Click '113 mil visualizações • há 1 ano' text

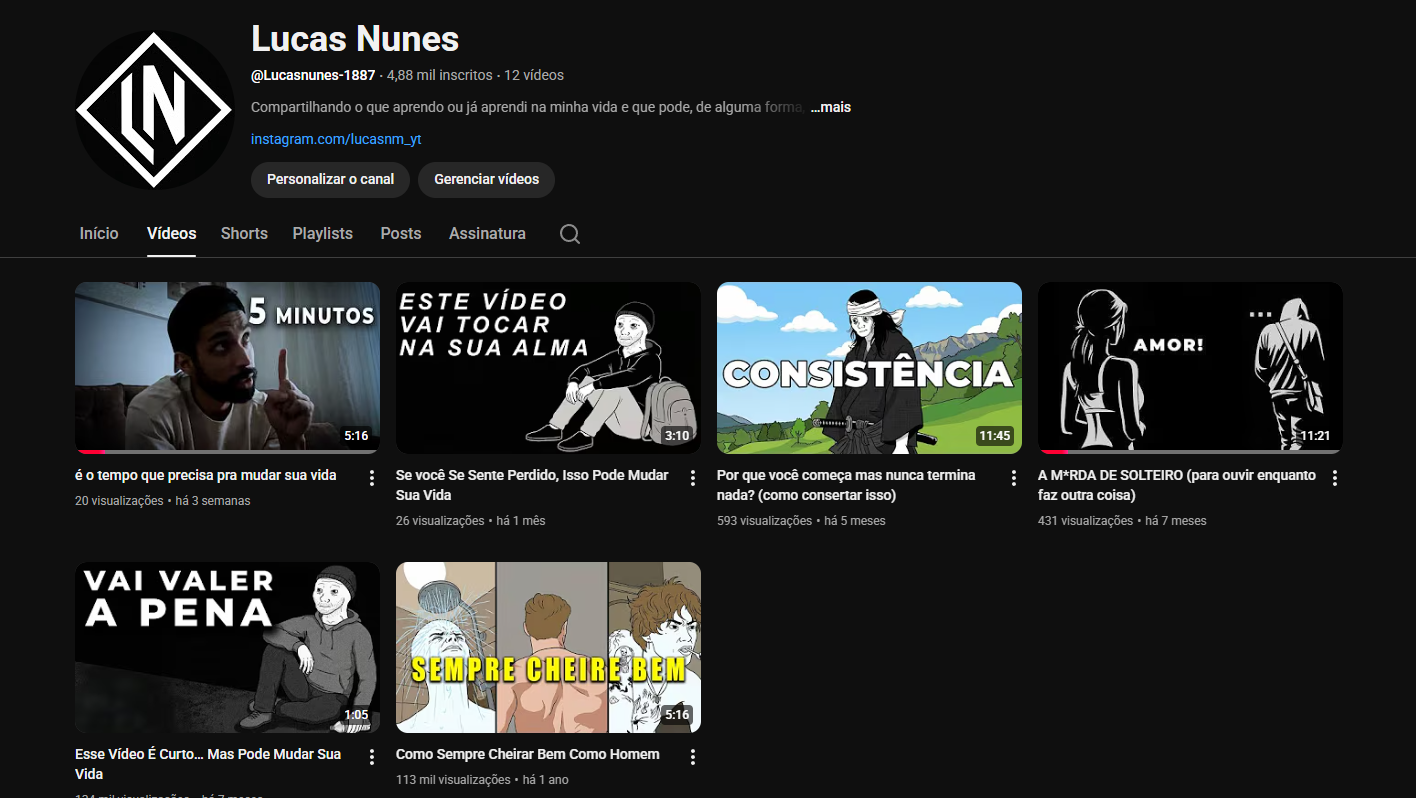click(482, 780)
